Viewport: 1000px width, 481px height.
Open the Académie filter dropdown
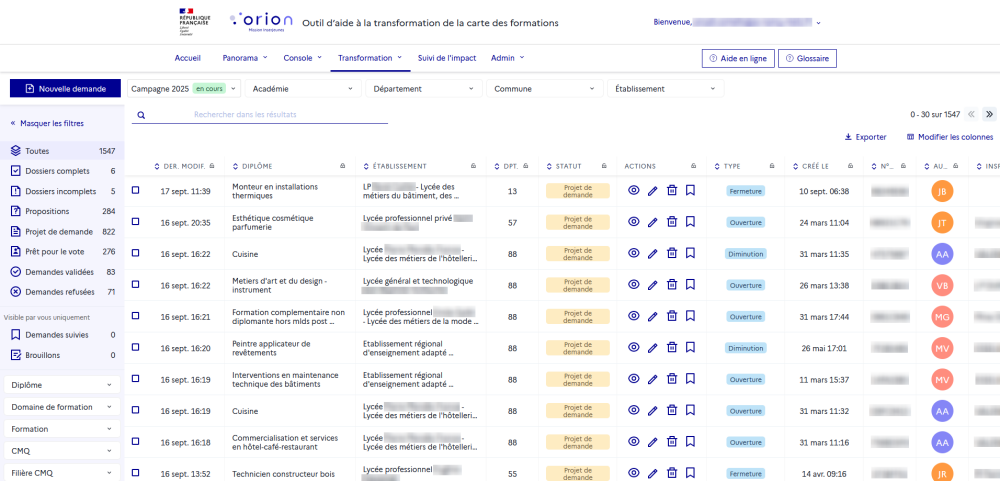pos(303,89)
